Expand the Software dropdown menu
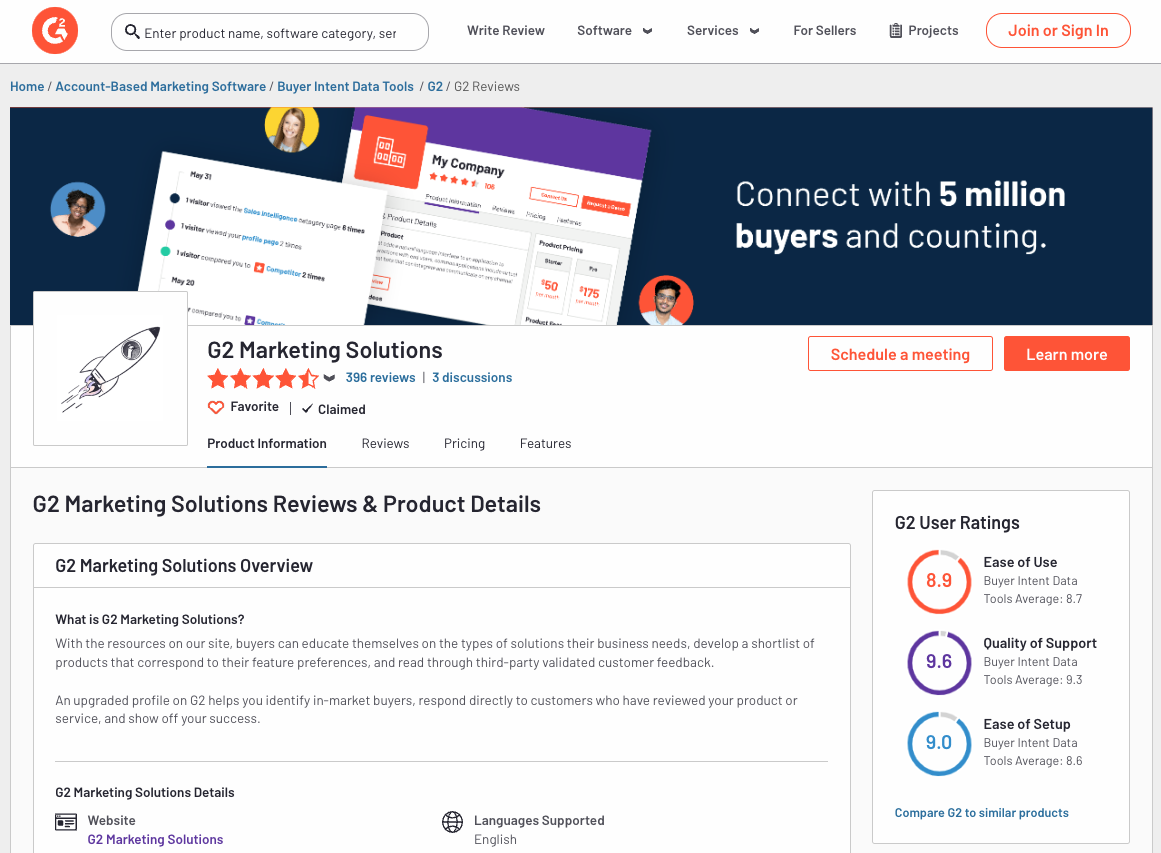 point(614,31)
